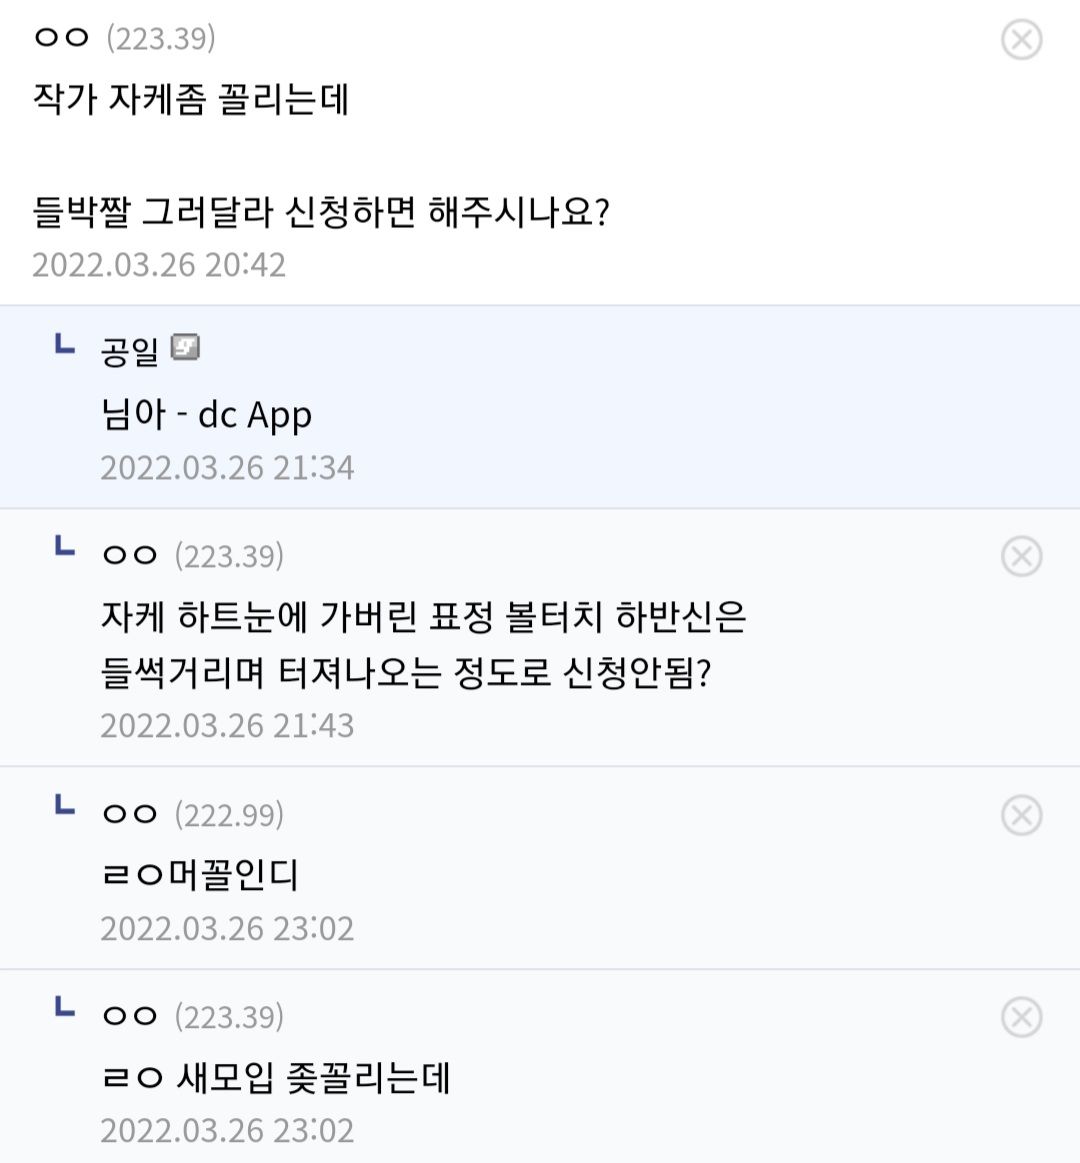The height and width of the screenshot is (1163, 1080).
Task: Select the comment text 들박짤 그러달라 신청하면 해주시나요?
Action: 321,212
